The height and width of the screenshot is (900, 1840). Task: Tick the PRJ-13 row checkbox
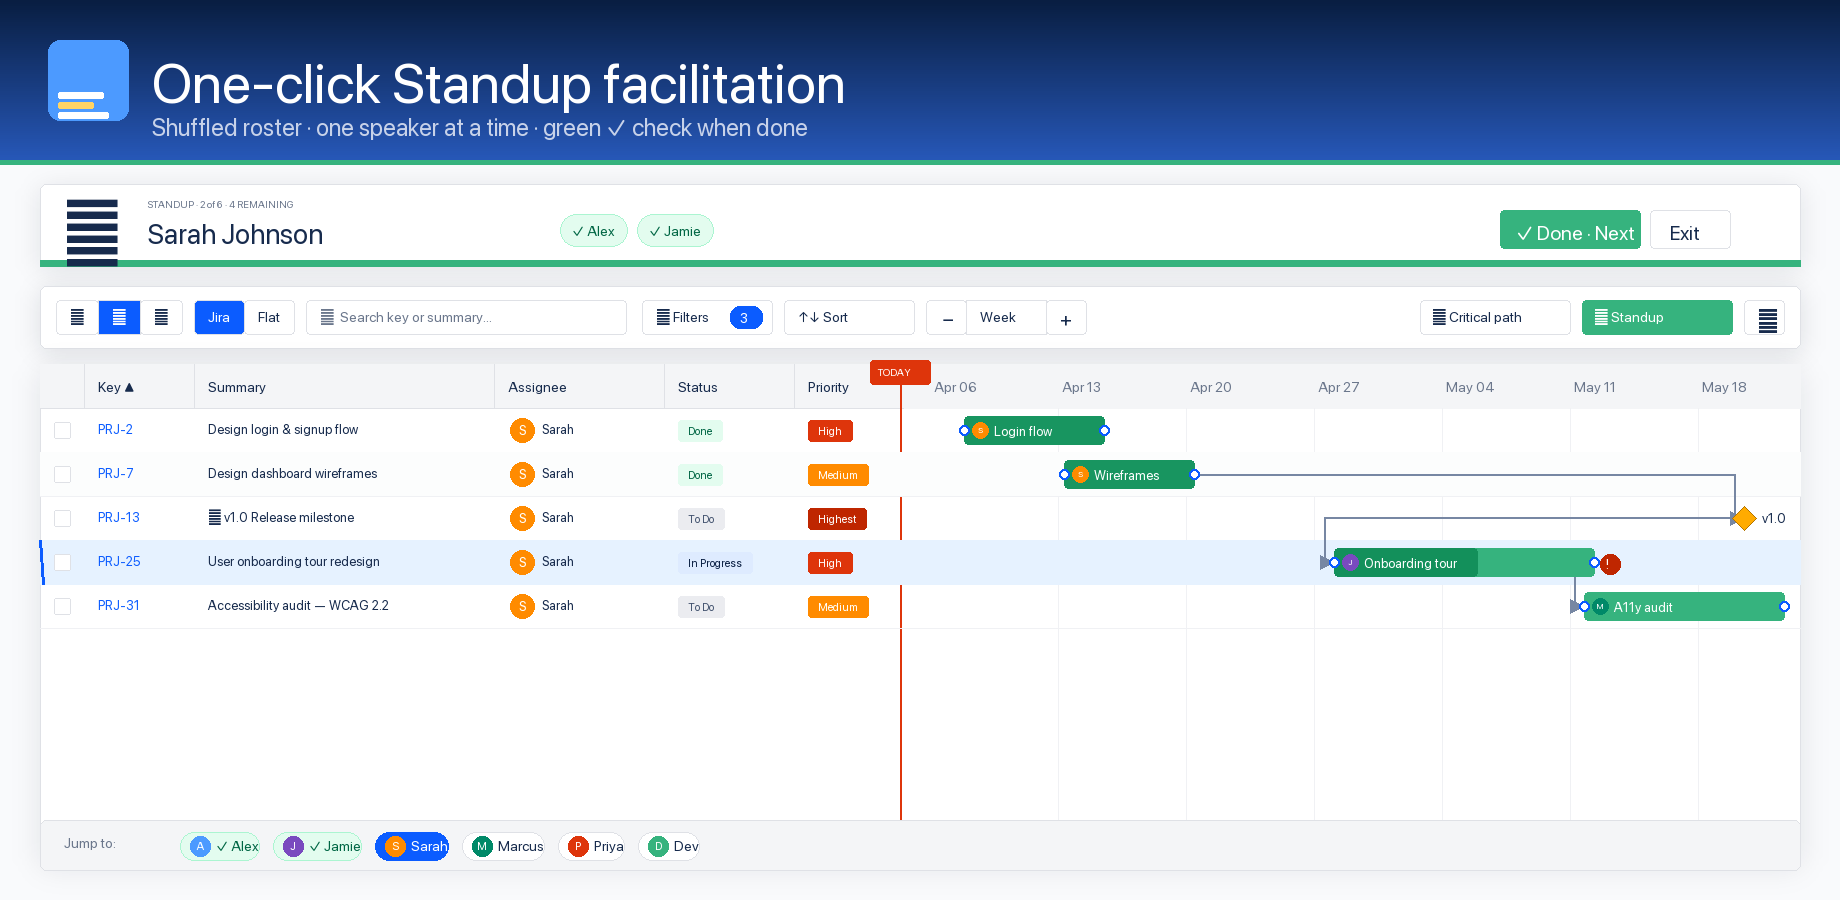63,518
